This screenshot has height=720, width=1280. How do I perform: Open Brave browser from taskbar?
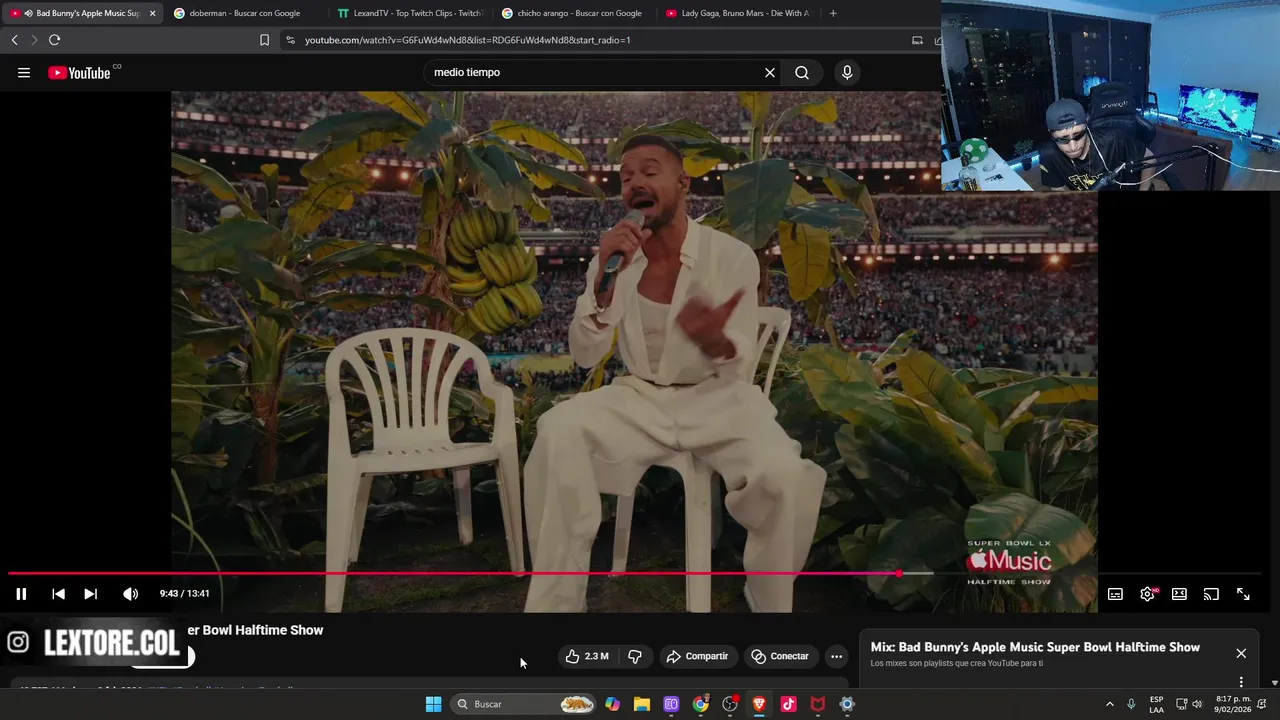click(x=759, y=704)
